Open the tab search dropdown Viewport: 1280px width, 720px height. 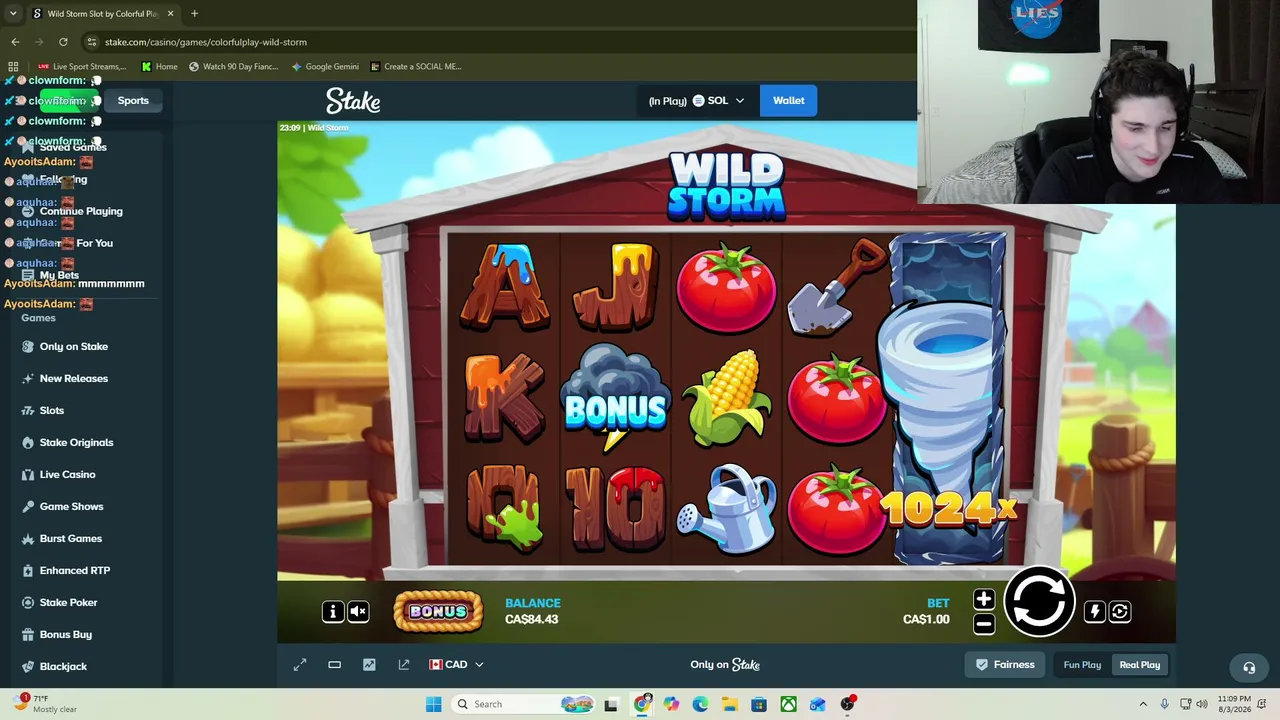(13, 13)
